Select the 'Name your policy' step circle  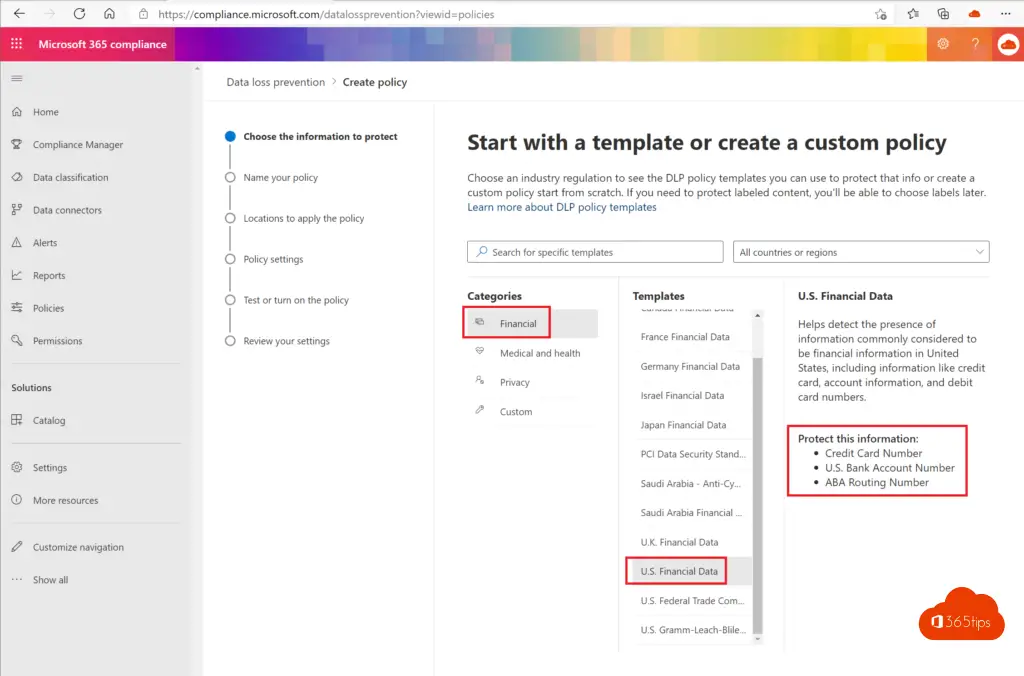[230, 178]
